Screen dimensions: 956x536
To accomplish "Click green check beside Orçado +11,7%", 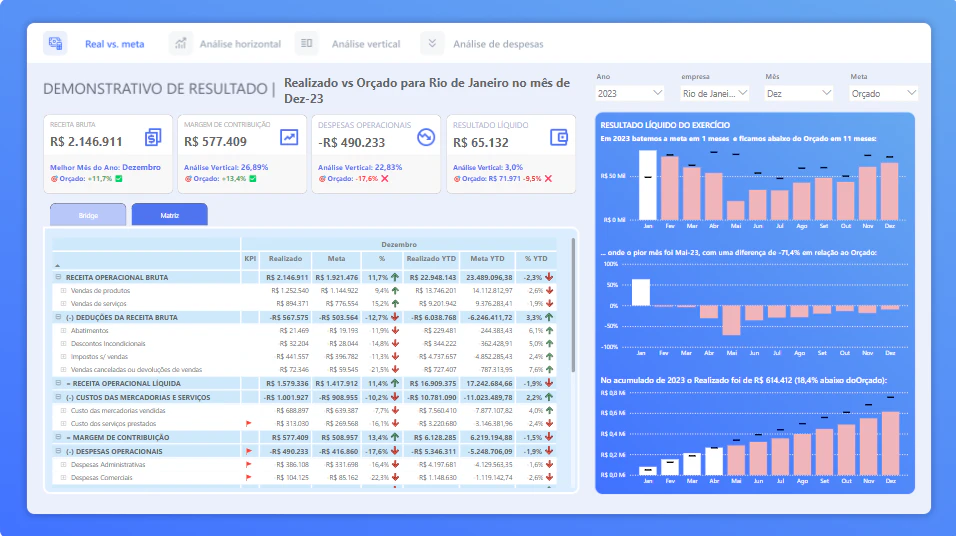I will pos(119,179).
